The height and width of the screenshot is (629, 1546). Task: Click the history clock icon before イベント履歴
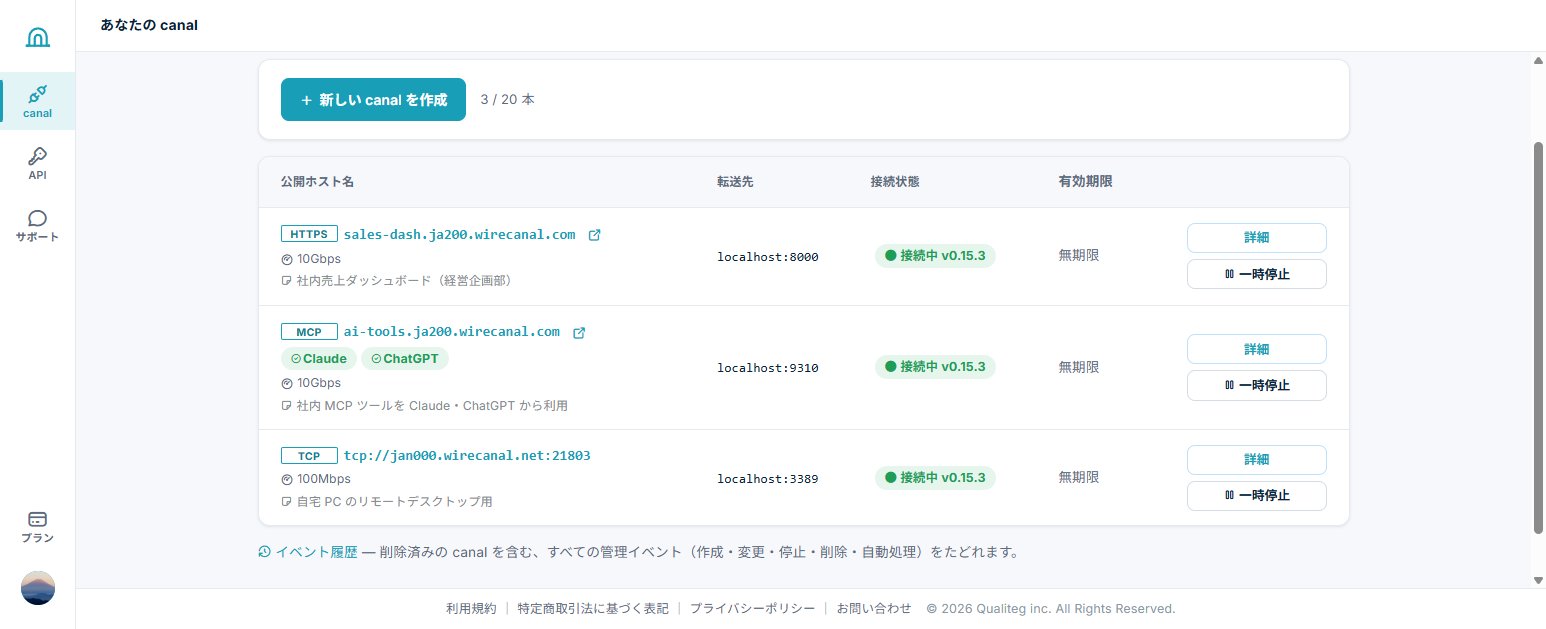265,551
